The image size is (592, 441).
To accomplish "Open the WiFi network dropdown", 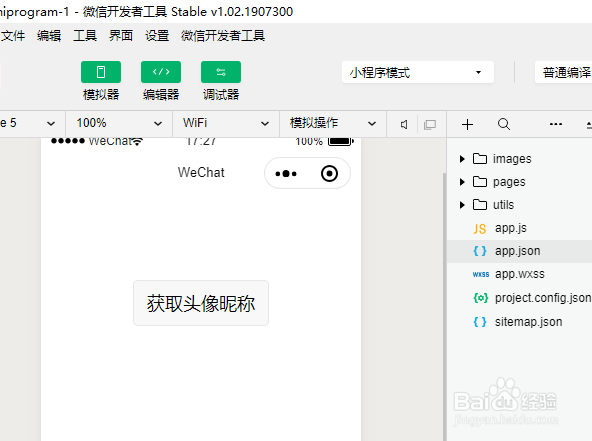I will tap(226, 123).
